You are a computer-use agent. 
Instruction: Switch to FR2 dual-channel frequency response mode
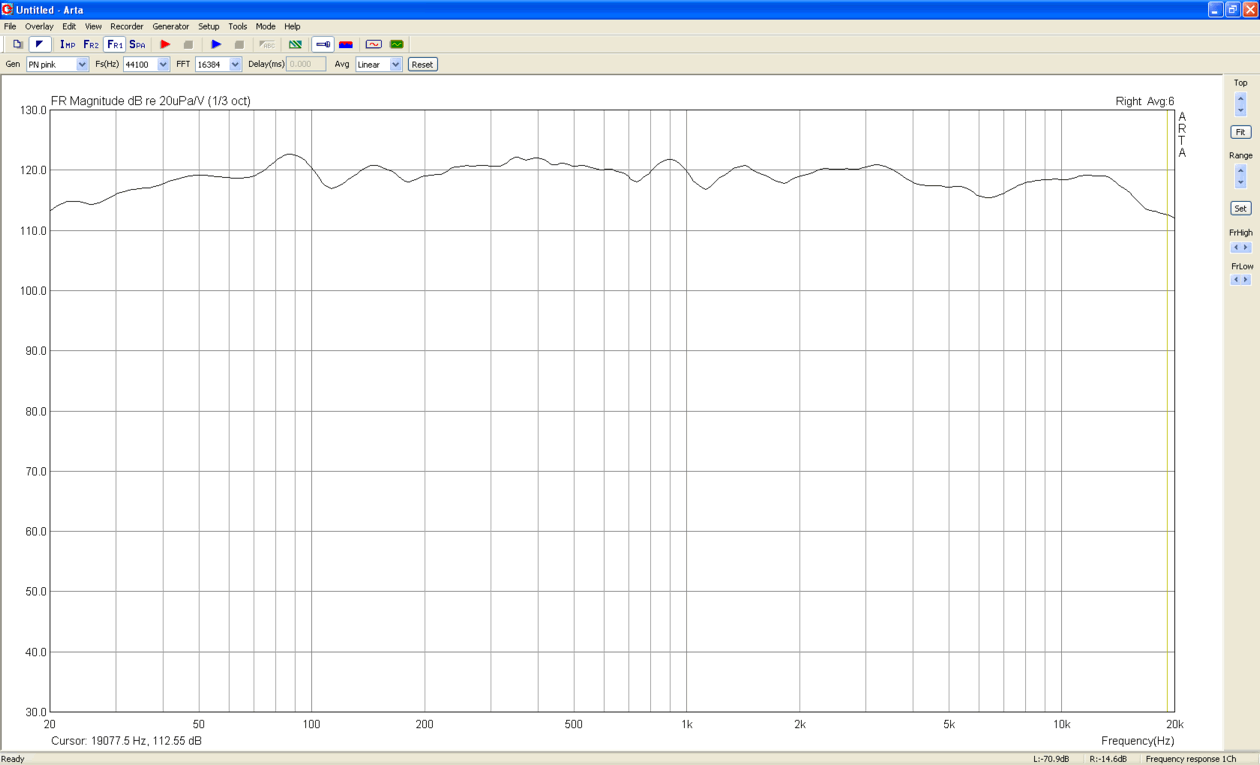[x=91, y=44]
